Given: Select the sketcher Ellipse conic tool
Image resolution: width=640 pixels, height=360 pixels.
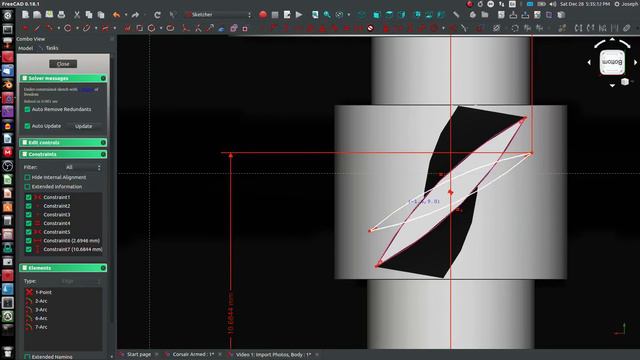Looking at the screenshot, I should coord(86,28).
